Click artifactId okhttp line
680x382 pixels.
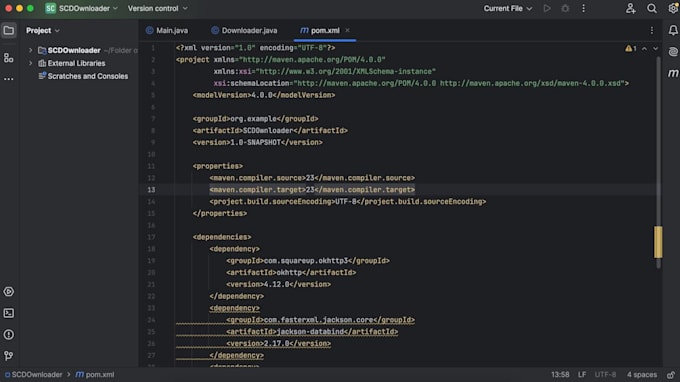pyautogui.click(x=291, y=272)
